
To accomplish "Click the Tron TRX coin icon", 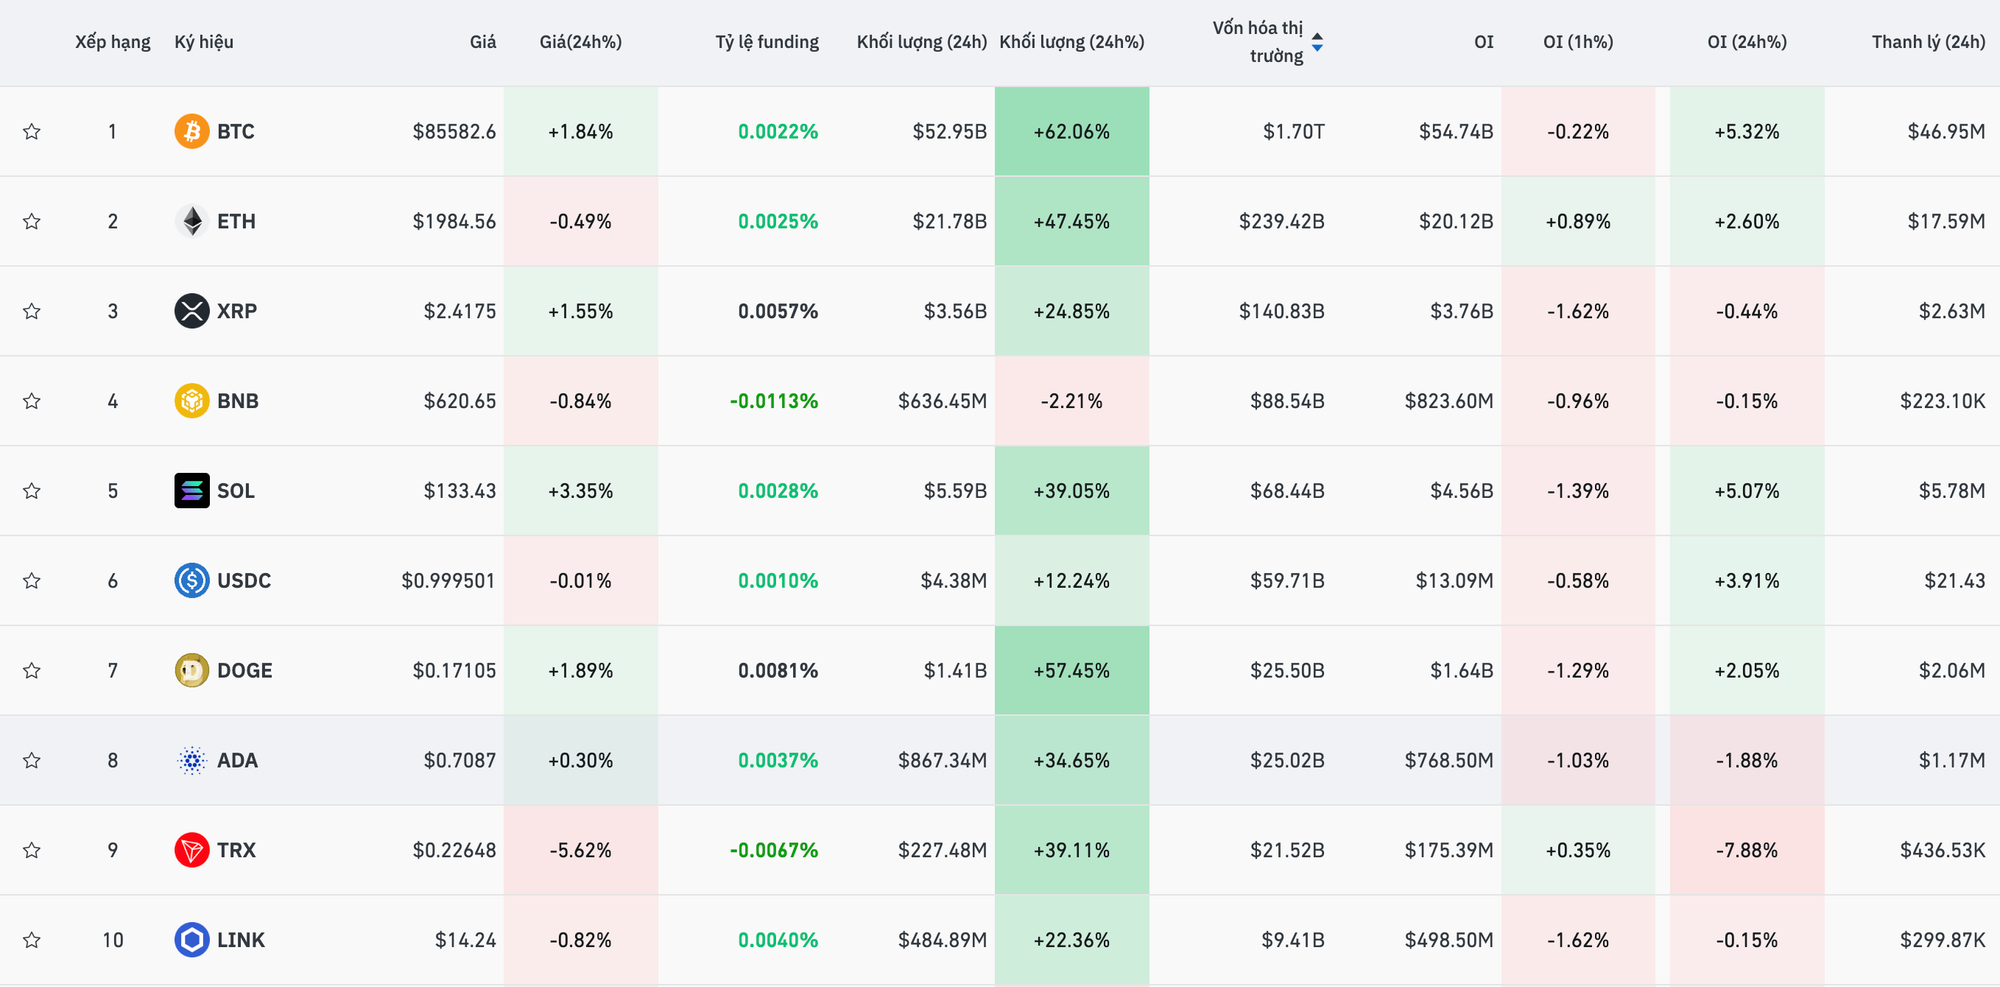I will [x=191, y=850].
